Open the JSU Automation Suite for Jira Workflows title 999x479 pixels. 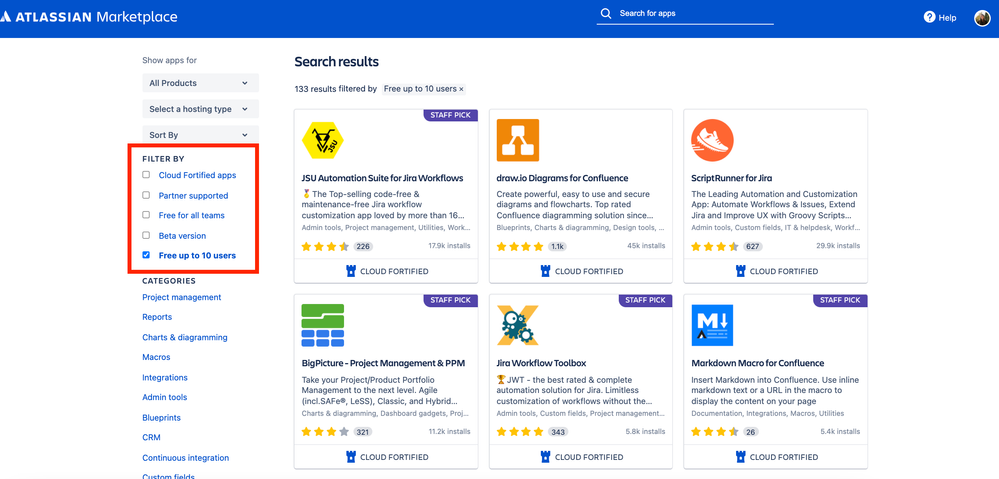tap(382, 178)
